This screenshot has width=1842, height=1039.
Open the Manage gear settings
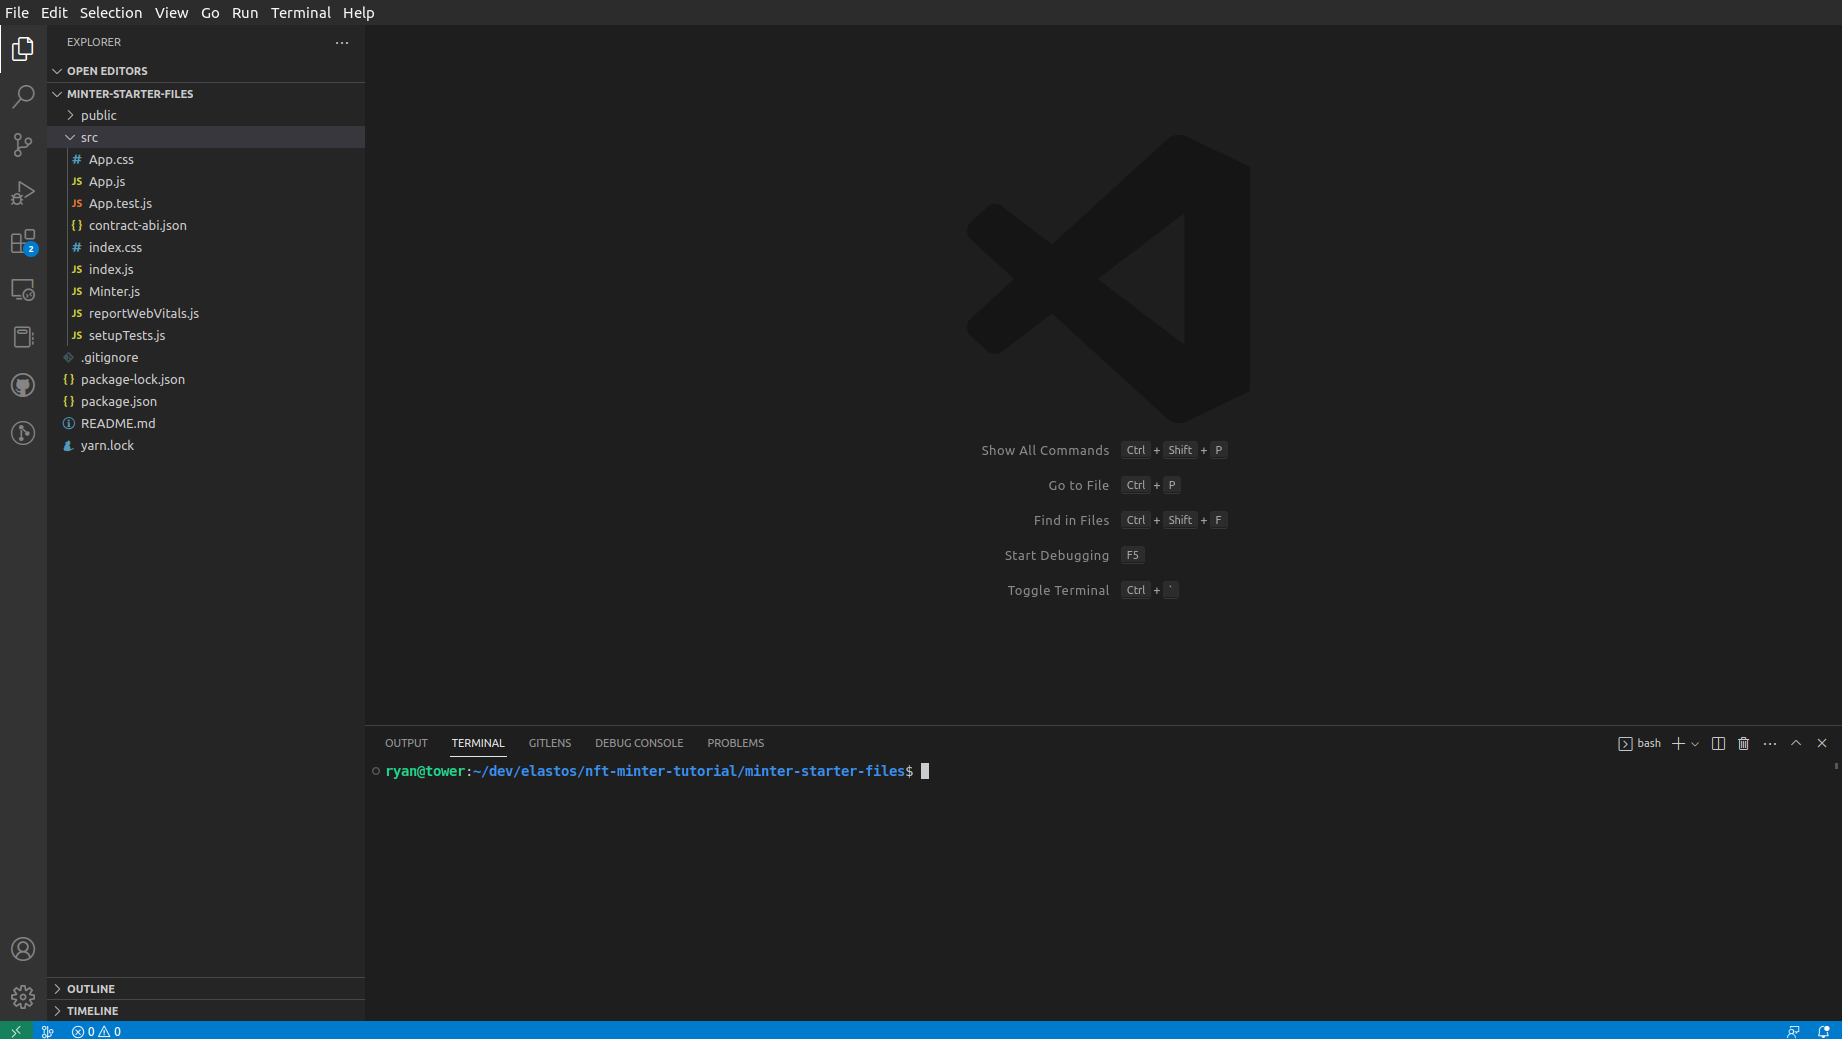23,997
